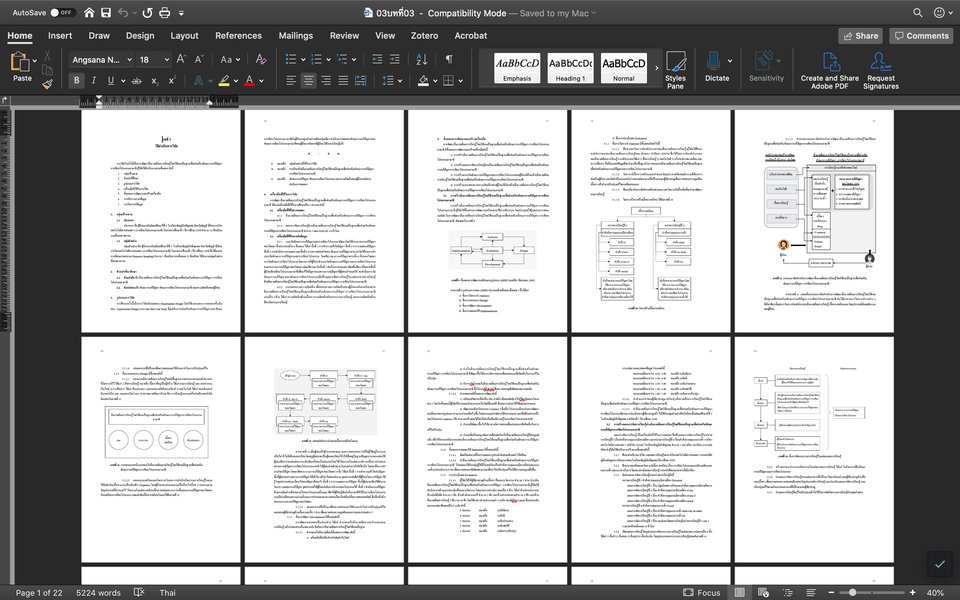Open the Styles Pane

[675, 70]
